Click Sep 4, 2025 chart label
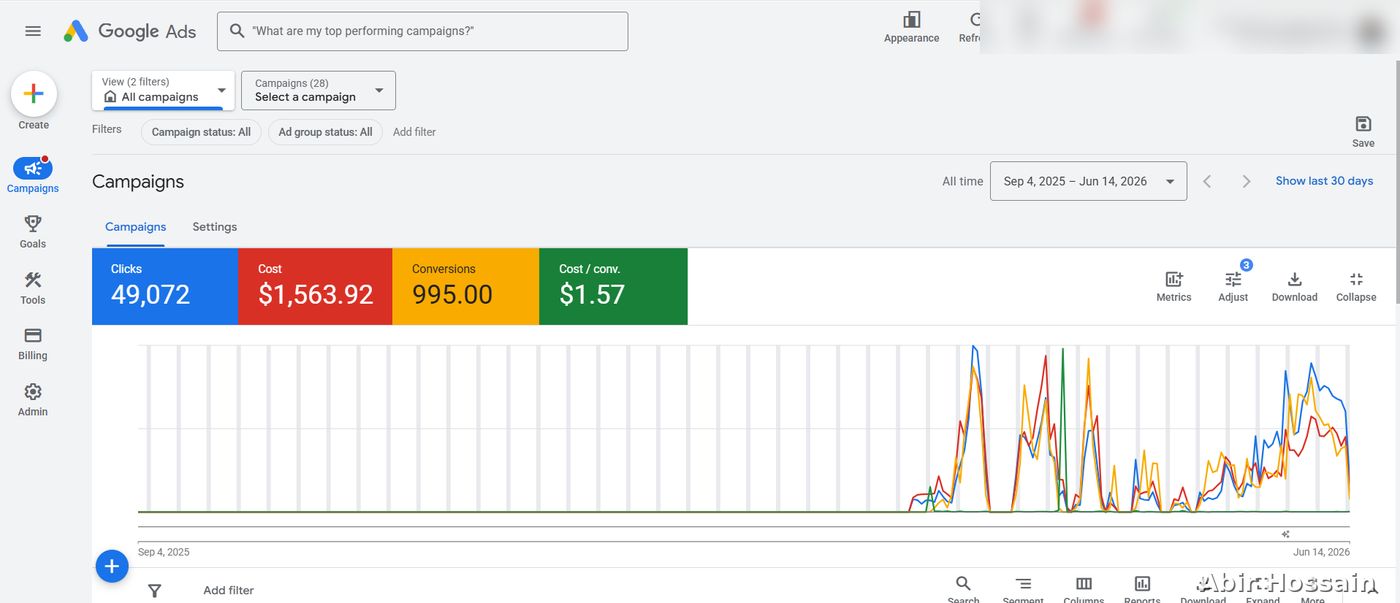Image resolution: width=1400 pixels, height=603 pixels. click(164, 552)
